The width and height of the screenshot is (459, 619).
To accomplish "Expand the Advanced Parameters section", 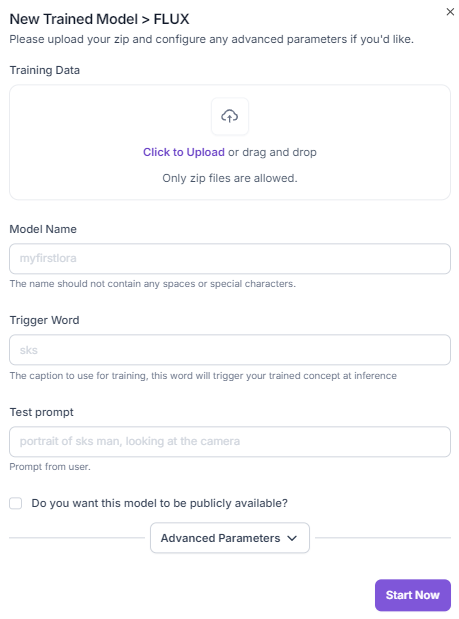I will [230, 538].
